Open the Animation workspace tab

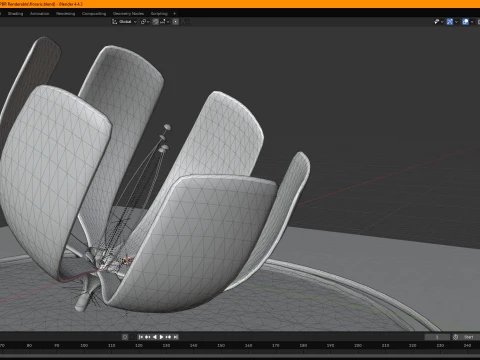(x=39, y=14)
